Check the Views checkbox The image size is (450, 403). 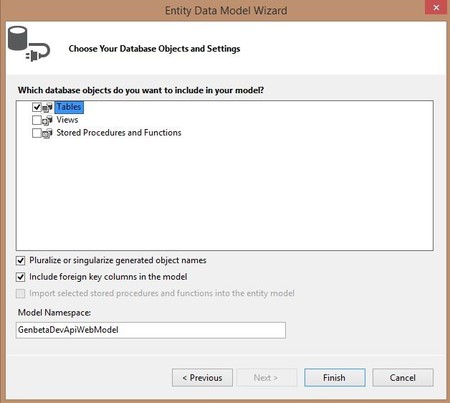pos(37,120)
